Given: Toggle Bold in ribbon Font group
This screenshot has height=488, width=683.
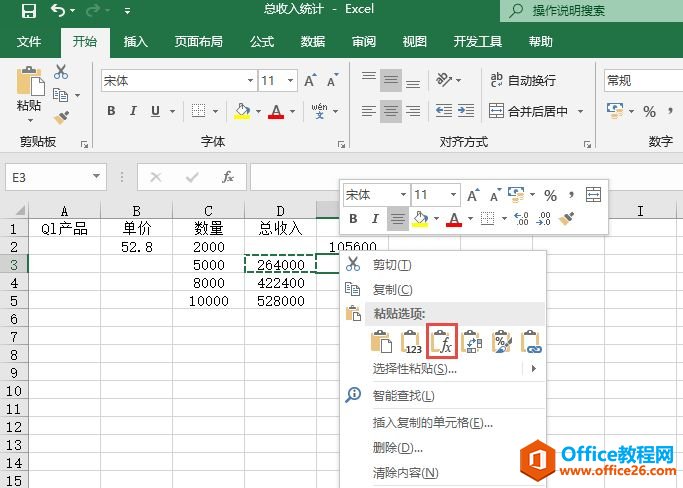Looking at the screenshot, I should [111, 111].
